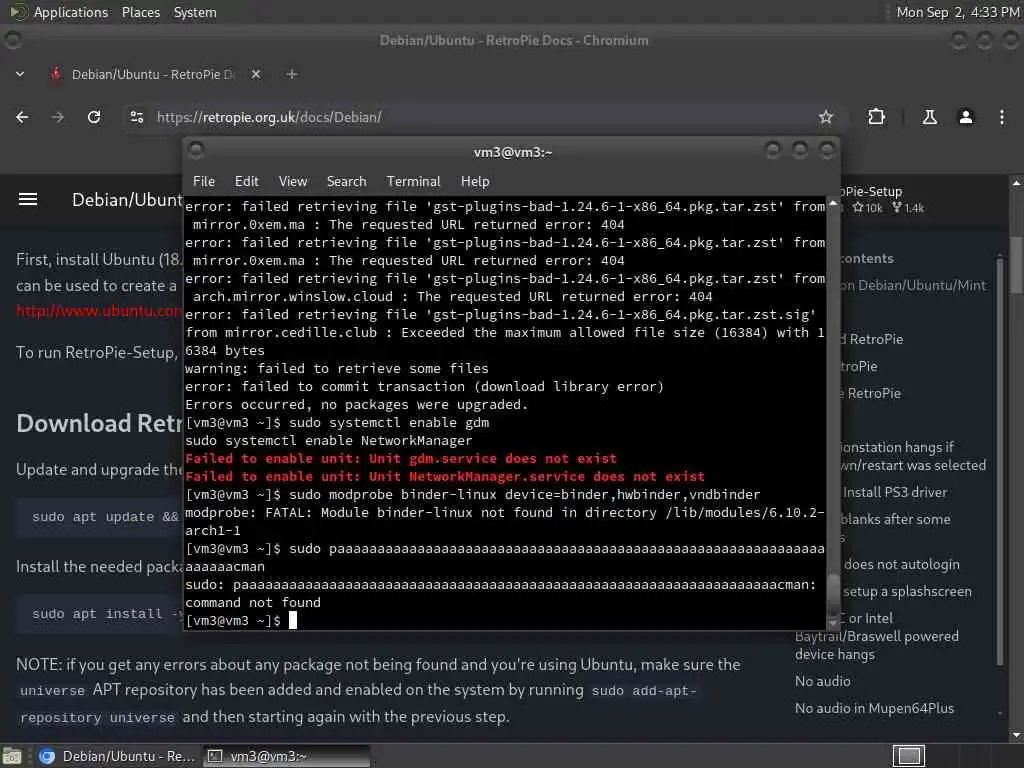The height and width of the screenshot is (768, 1024).
Task: Open terminal Edit menu
Action: [x=246, y=182]
